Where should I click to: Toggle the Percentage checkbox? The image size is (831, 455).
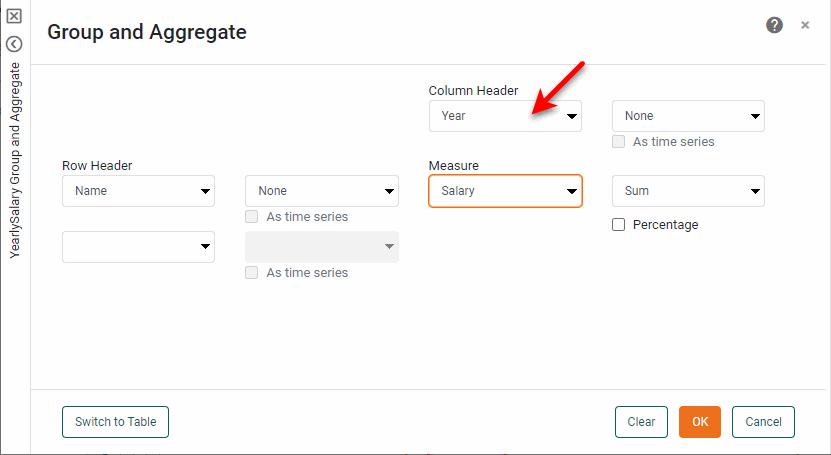tap(618, 225)
